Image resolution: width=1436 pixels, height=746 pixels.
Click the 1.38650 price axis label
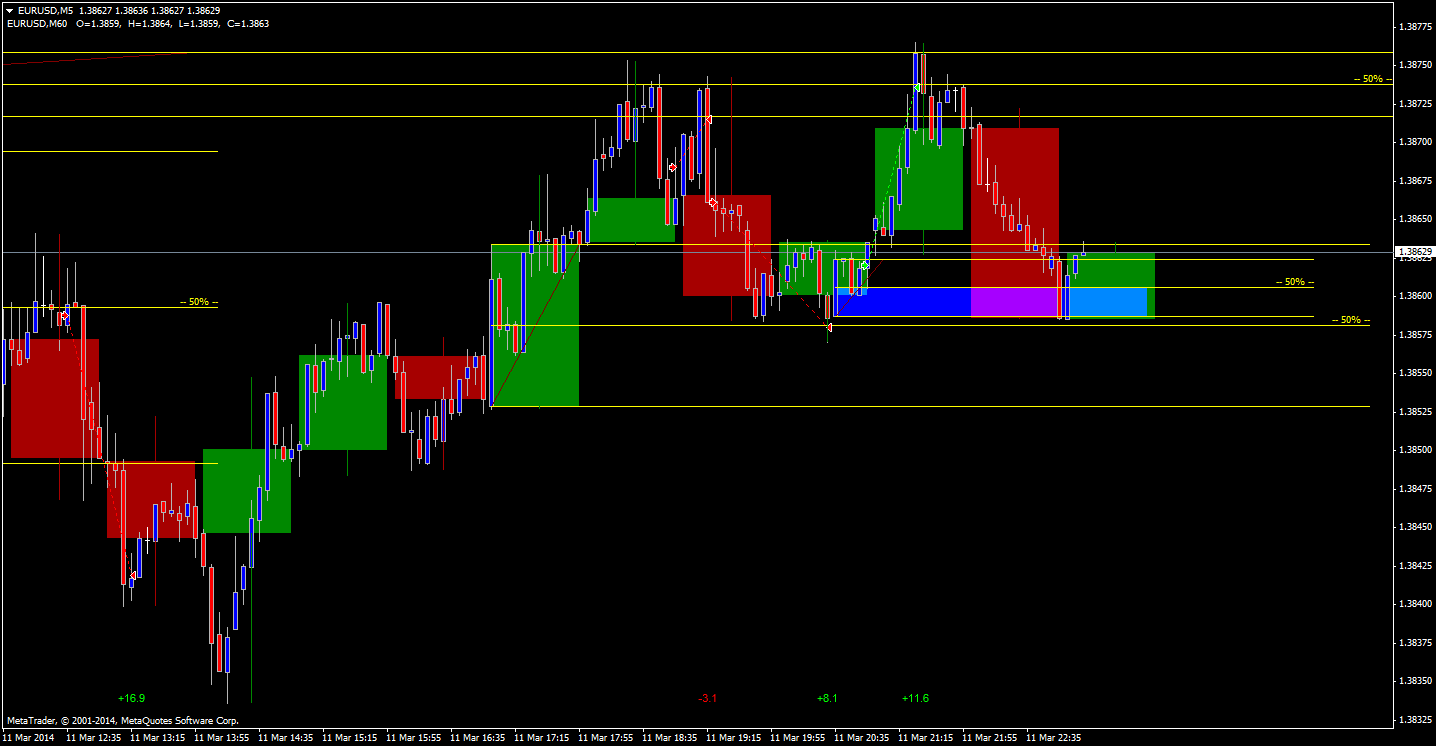point(1414,219)
